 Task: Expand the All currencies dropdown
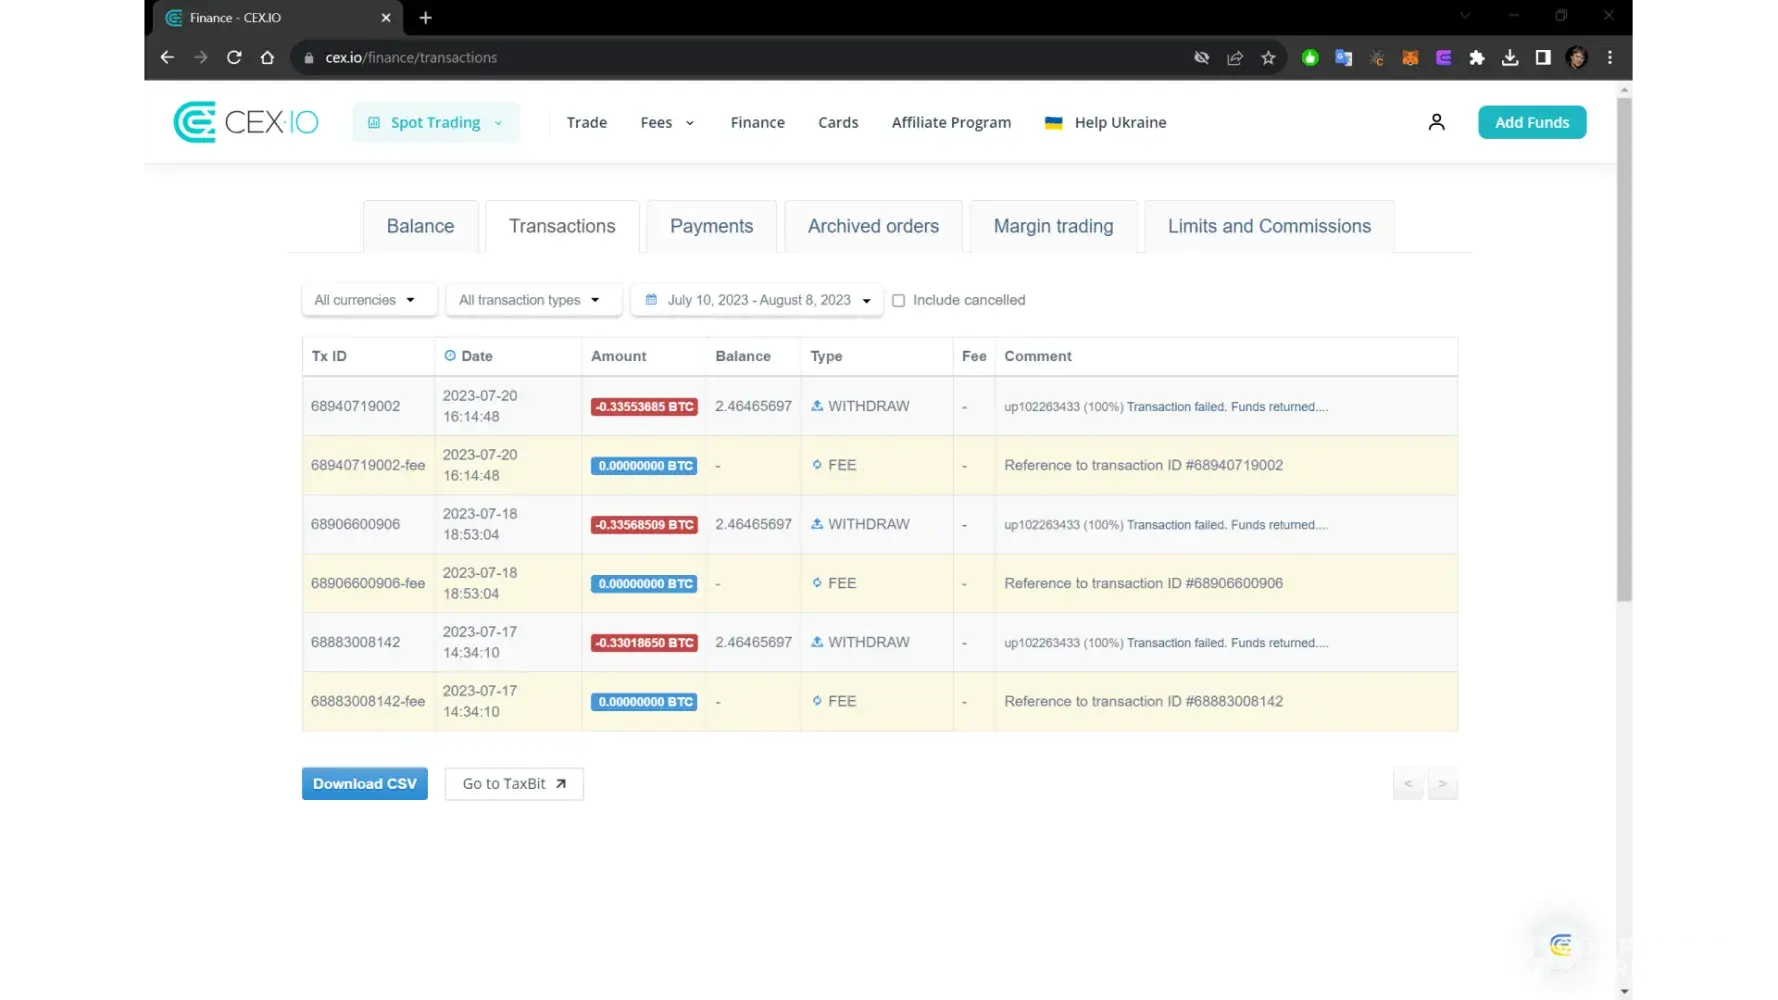(x=368, y=300)
